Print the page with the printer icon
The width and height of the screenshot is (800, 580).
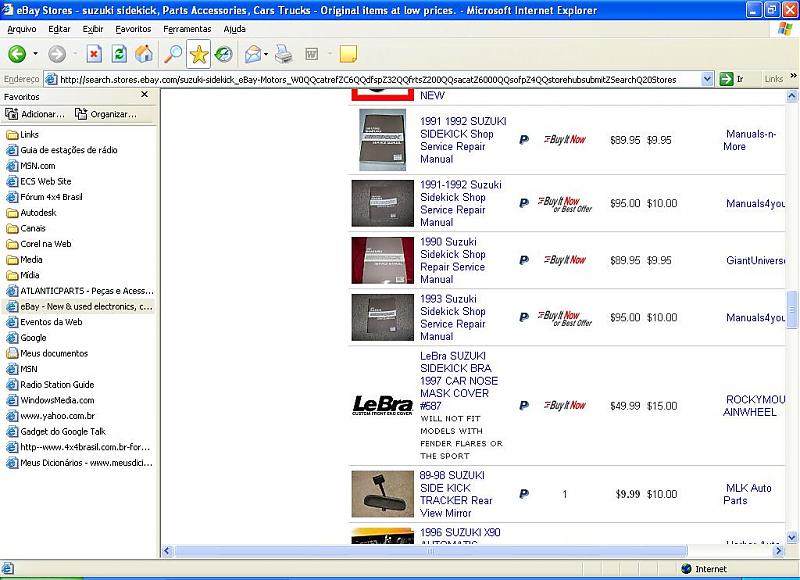click(x=284, y=54)
